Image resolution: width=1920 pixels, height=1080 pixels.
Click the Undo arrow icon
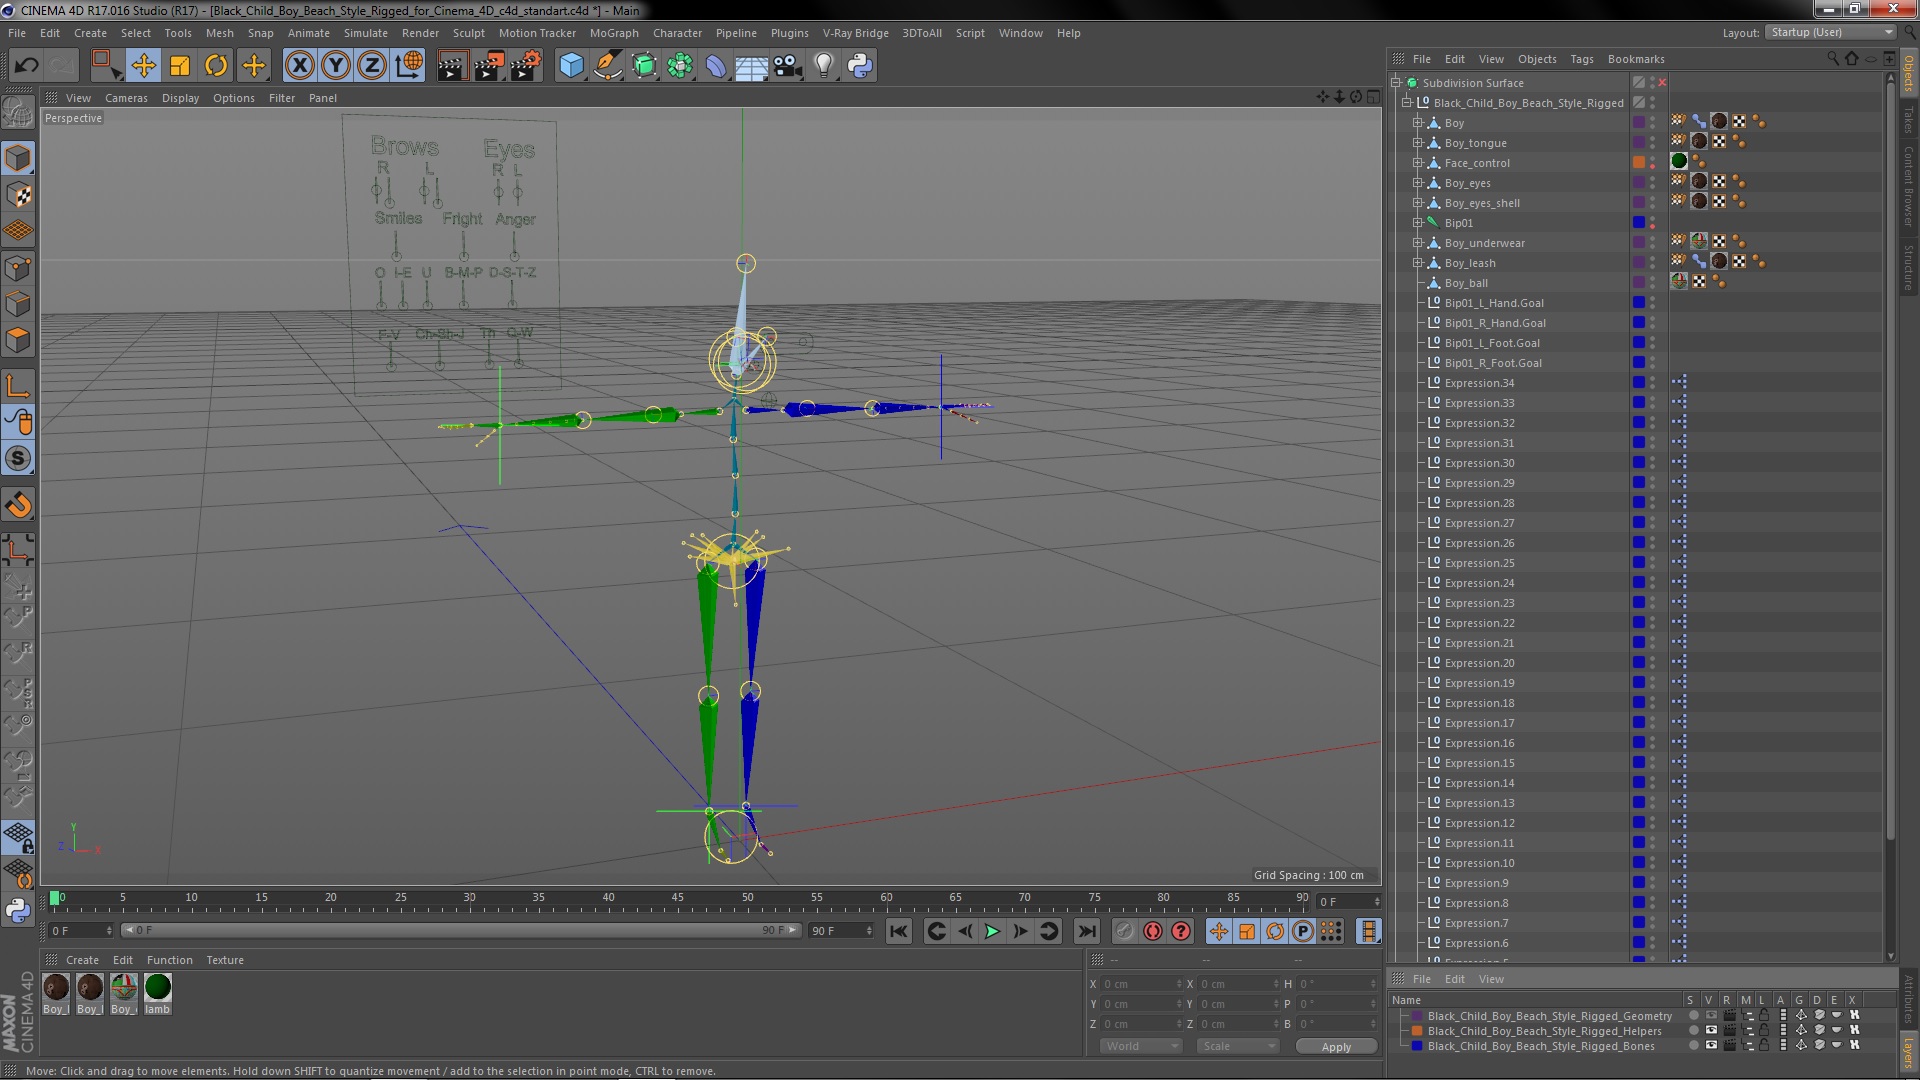[x=26, y=66]
